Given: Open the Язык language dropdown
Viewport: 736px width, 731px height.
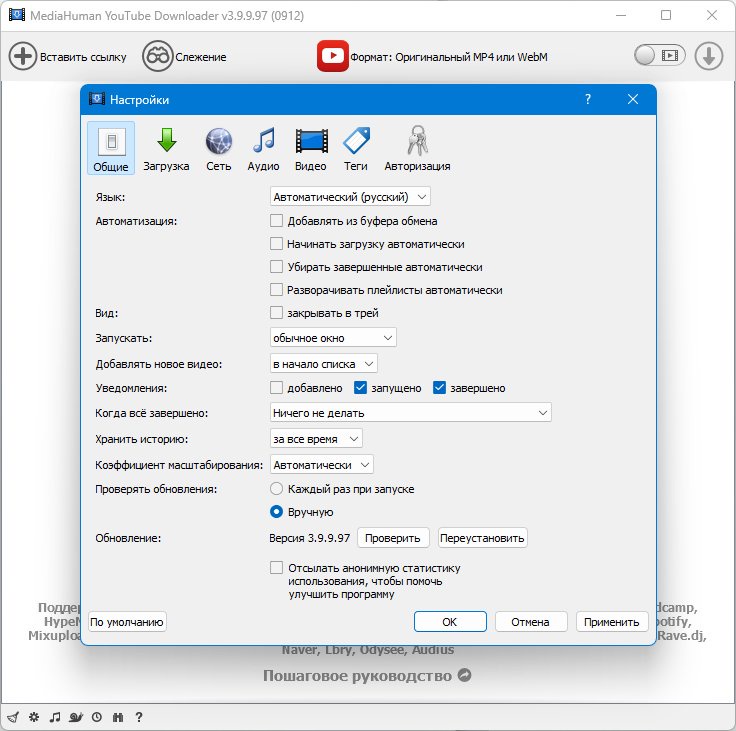Looking at the screenshot, I should click(350, 197).
